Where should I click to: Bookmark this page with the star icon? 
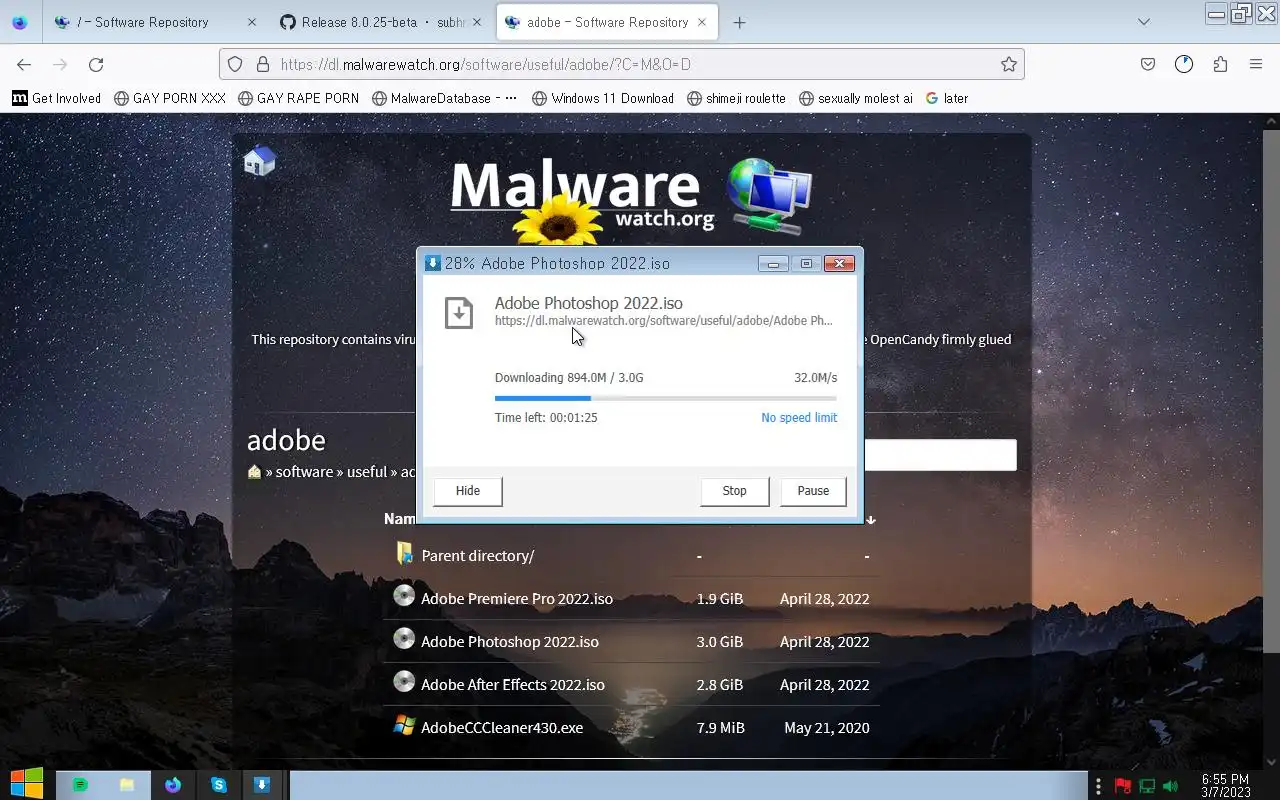click(x=1009, y=64)
